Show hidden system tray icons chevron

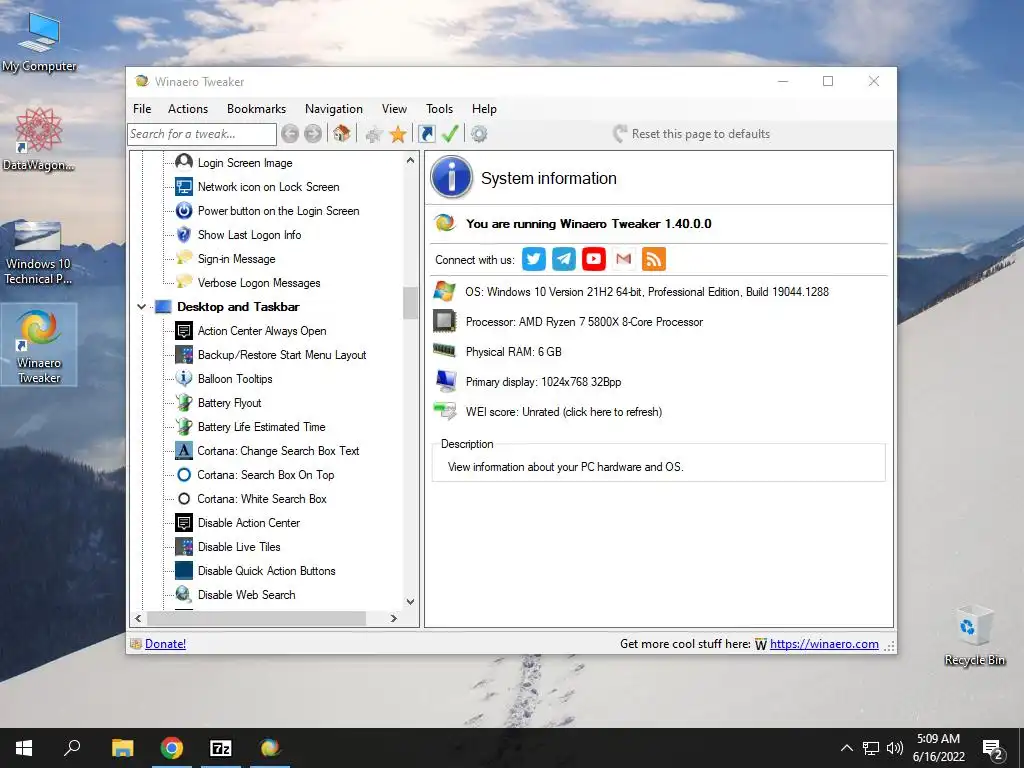click(846, 748)
